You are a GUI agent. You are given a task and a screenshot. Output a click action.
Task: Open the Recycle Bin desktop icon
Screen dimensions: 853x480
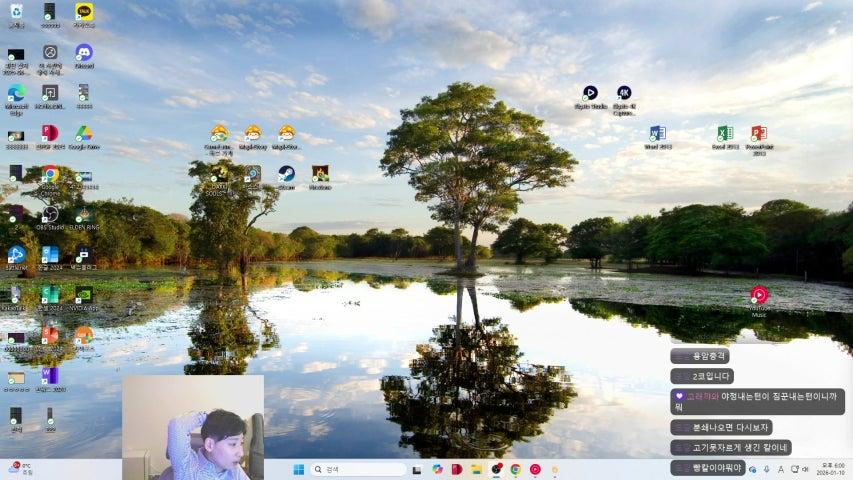pyautogui.click(x=16, y=15)
